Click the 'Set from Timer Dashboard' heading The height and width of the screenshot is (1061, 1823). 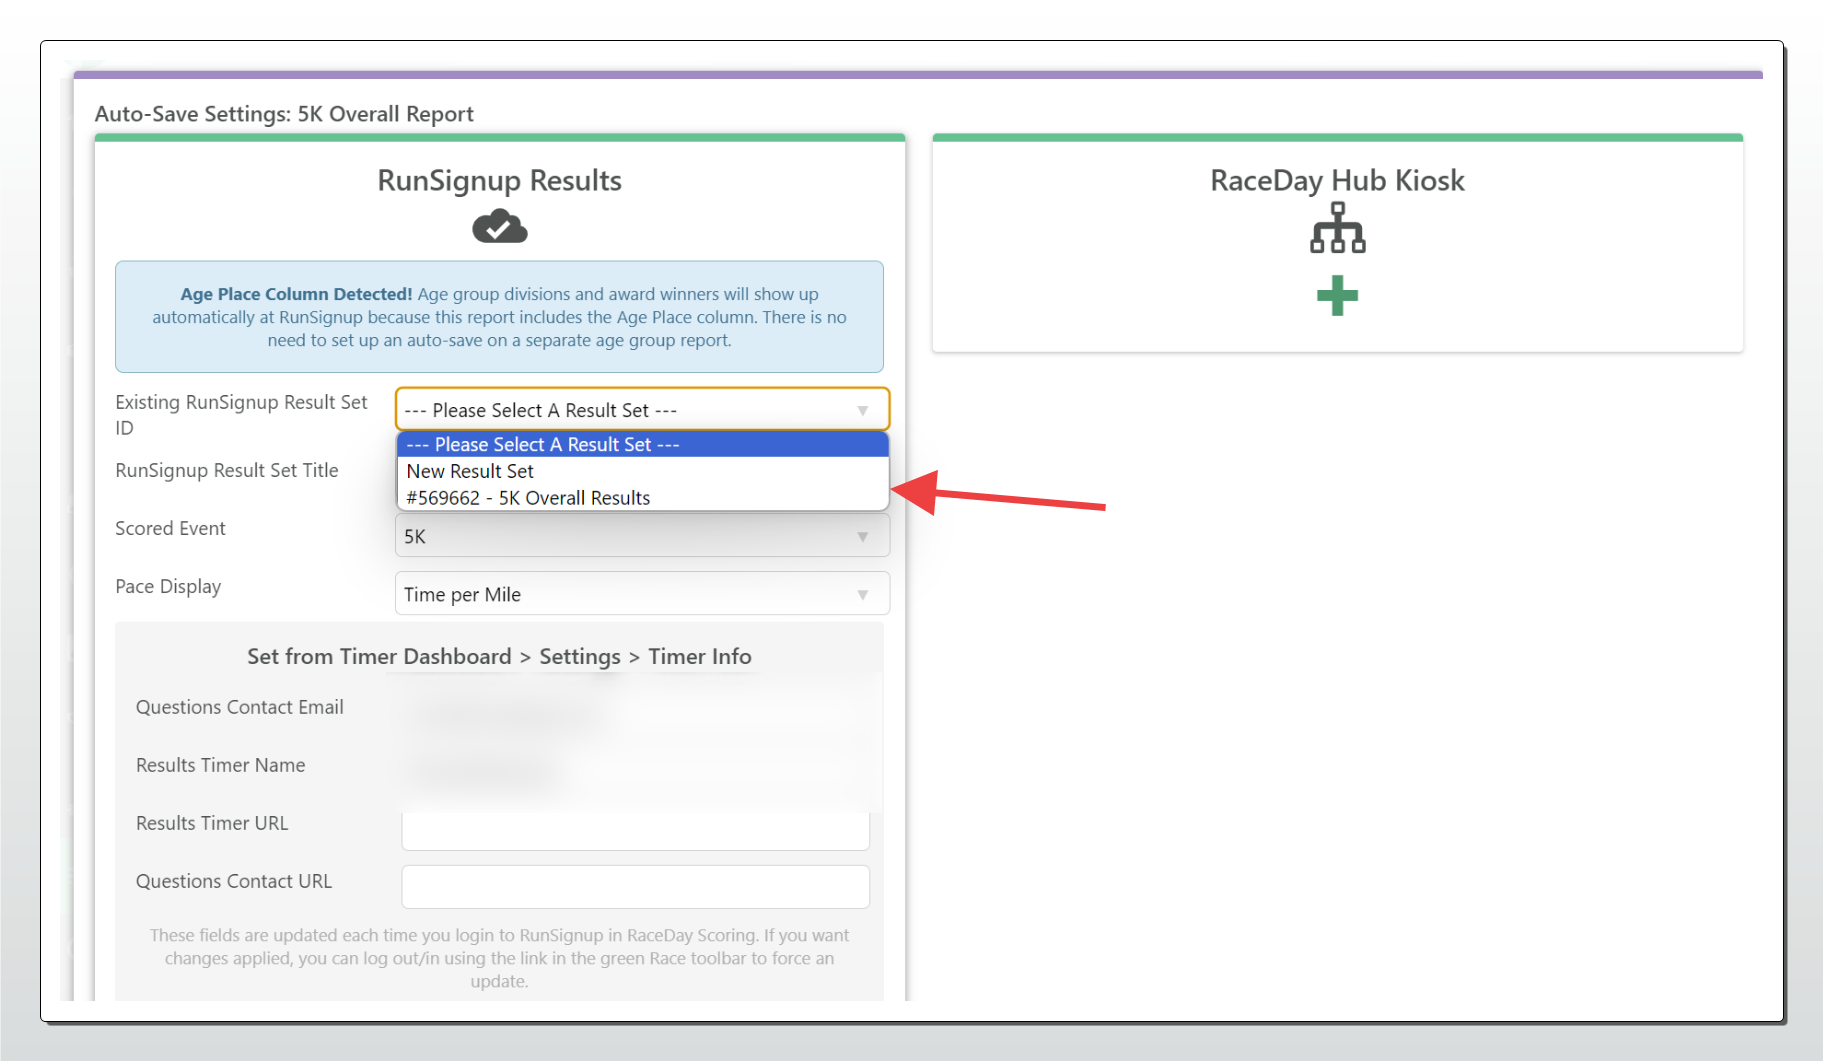click(x=499, y=657)
